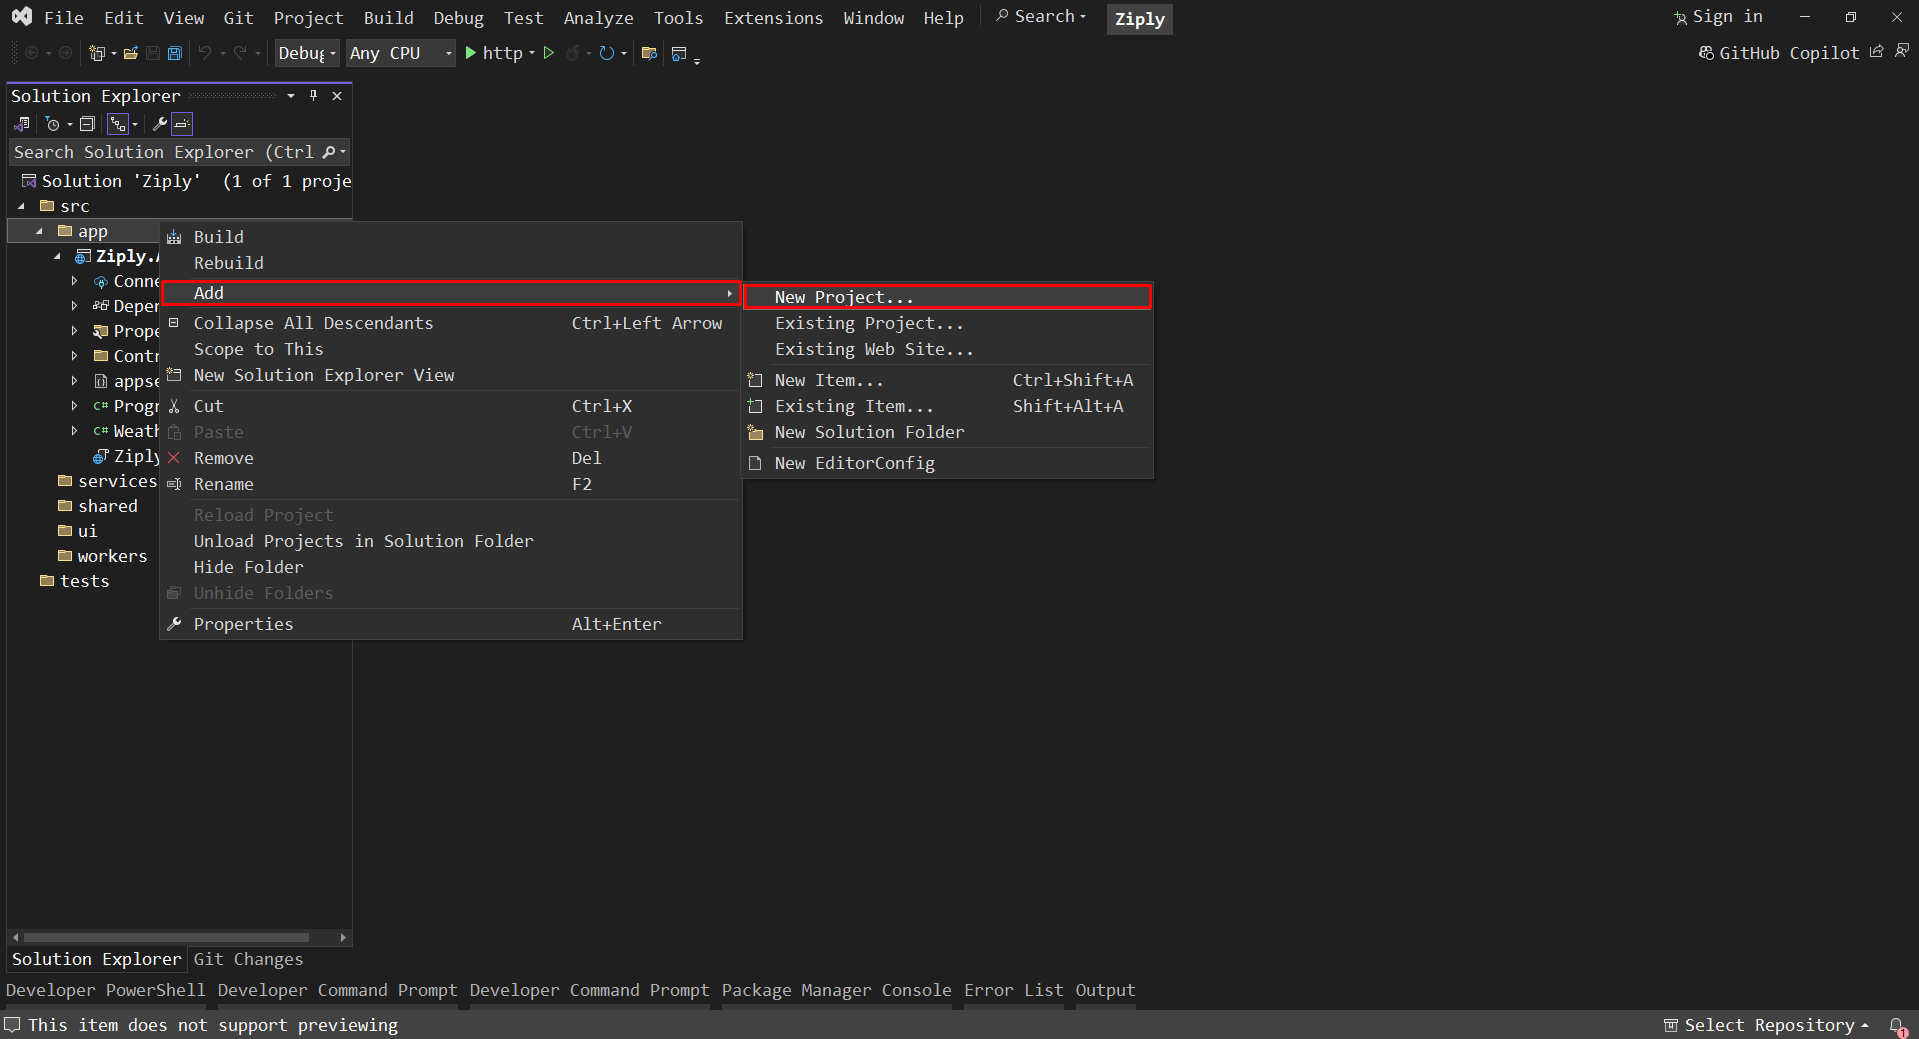
Task: Open the Developer PowerShell tab
Action: pos(105,990)
